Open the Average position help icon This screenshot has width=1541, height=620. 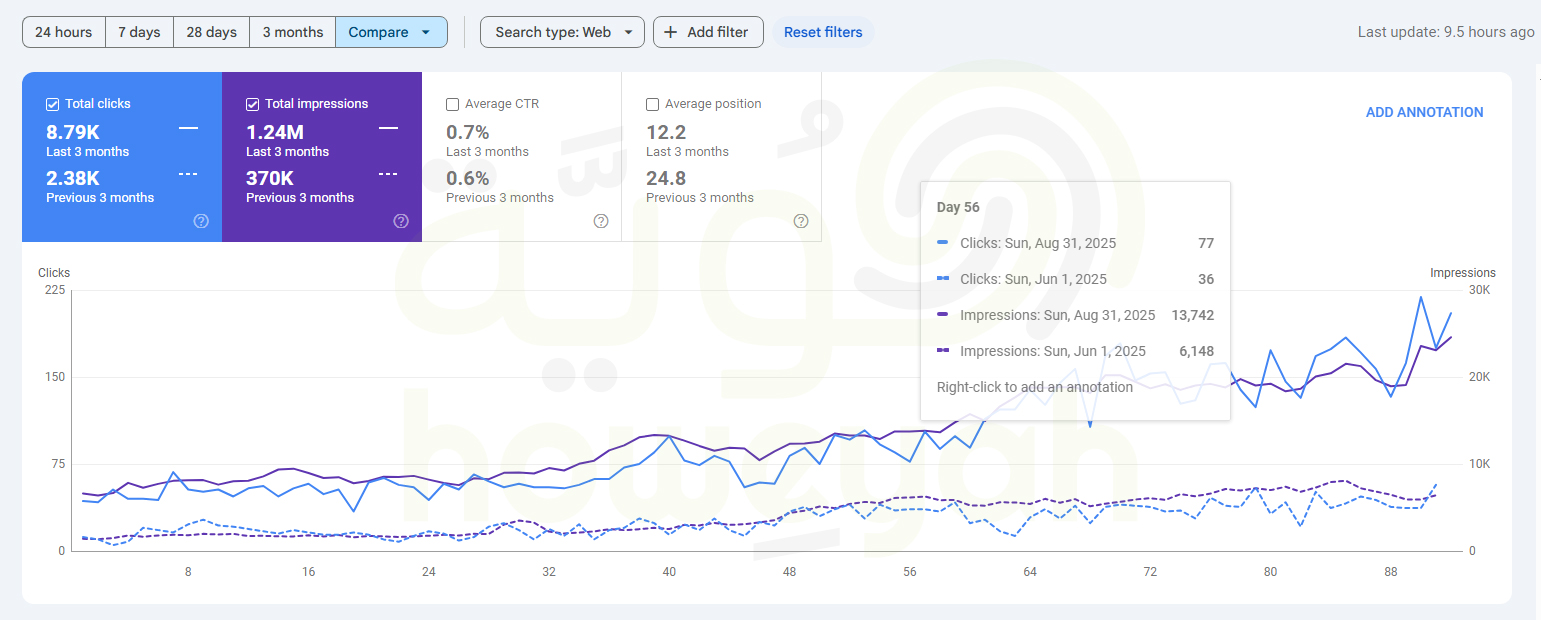(801, 221)
